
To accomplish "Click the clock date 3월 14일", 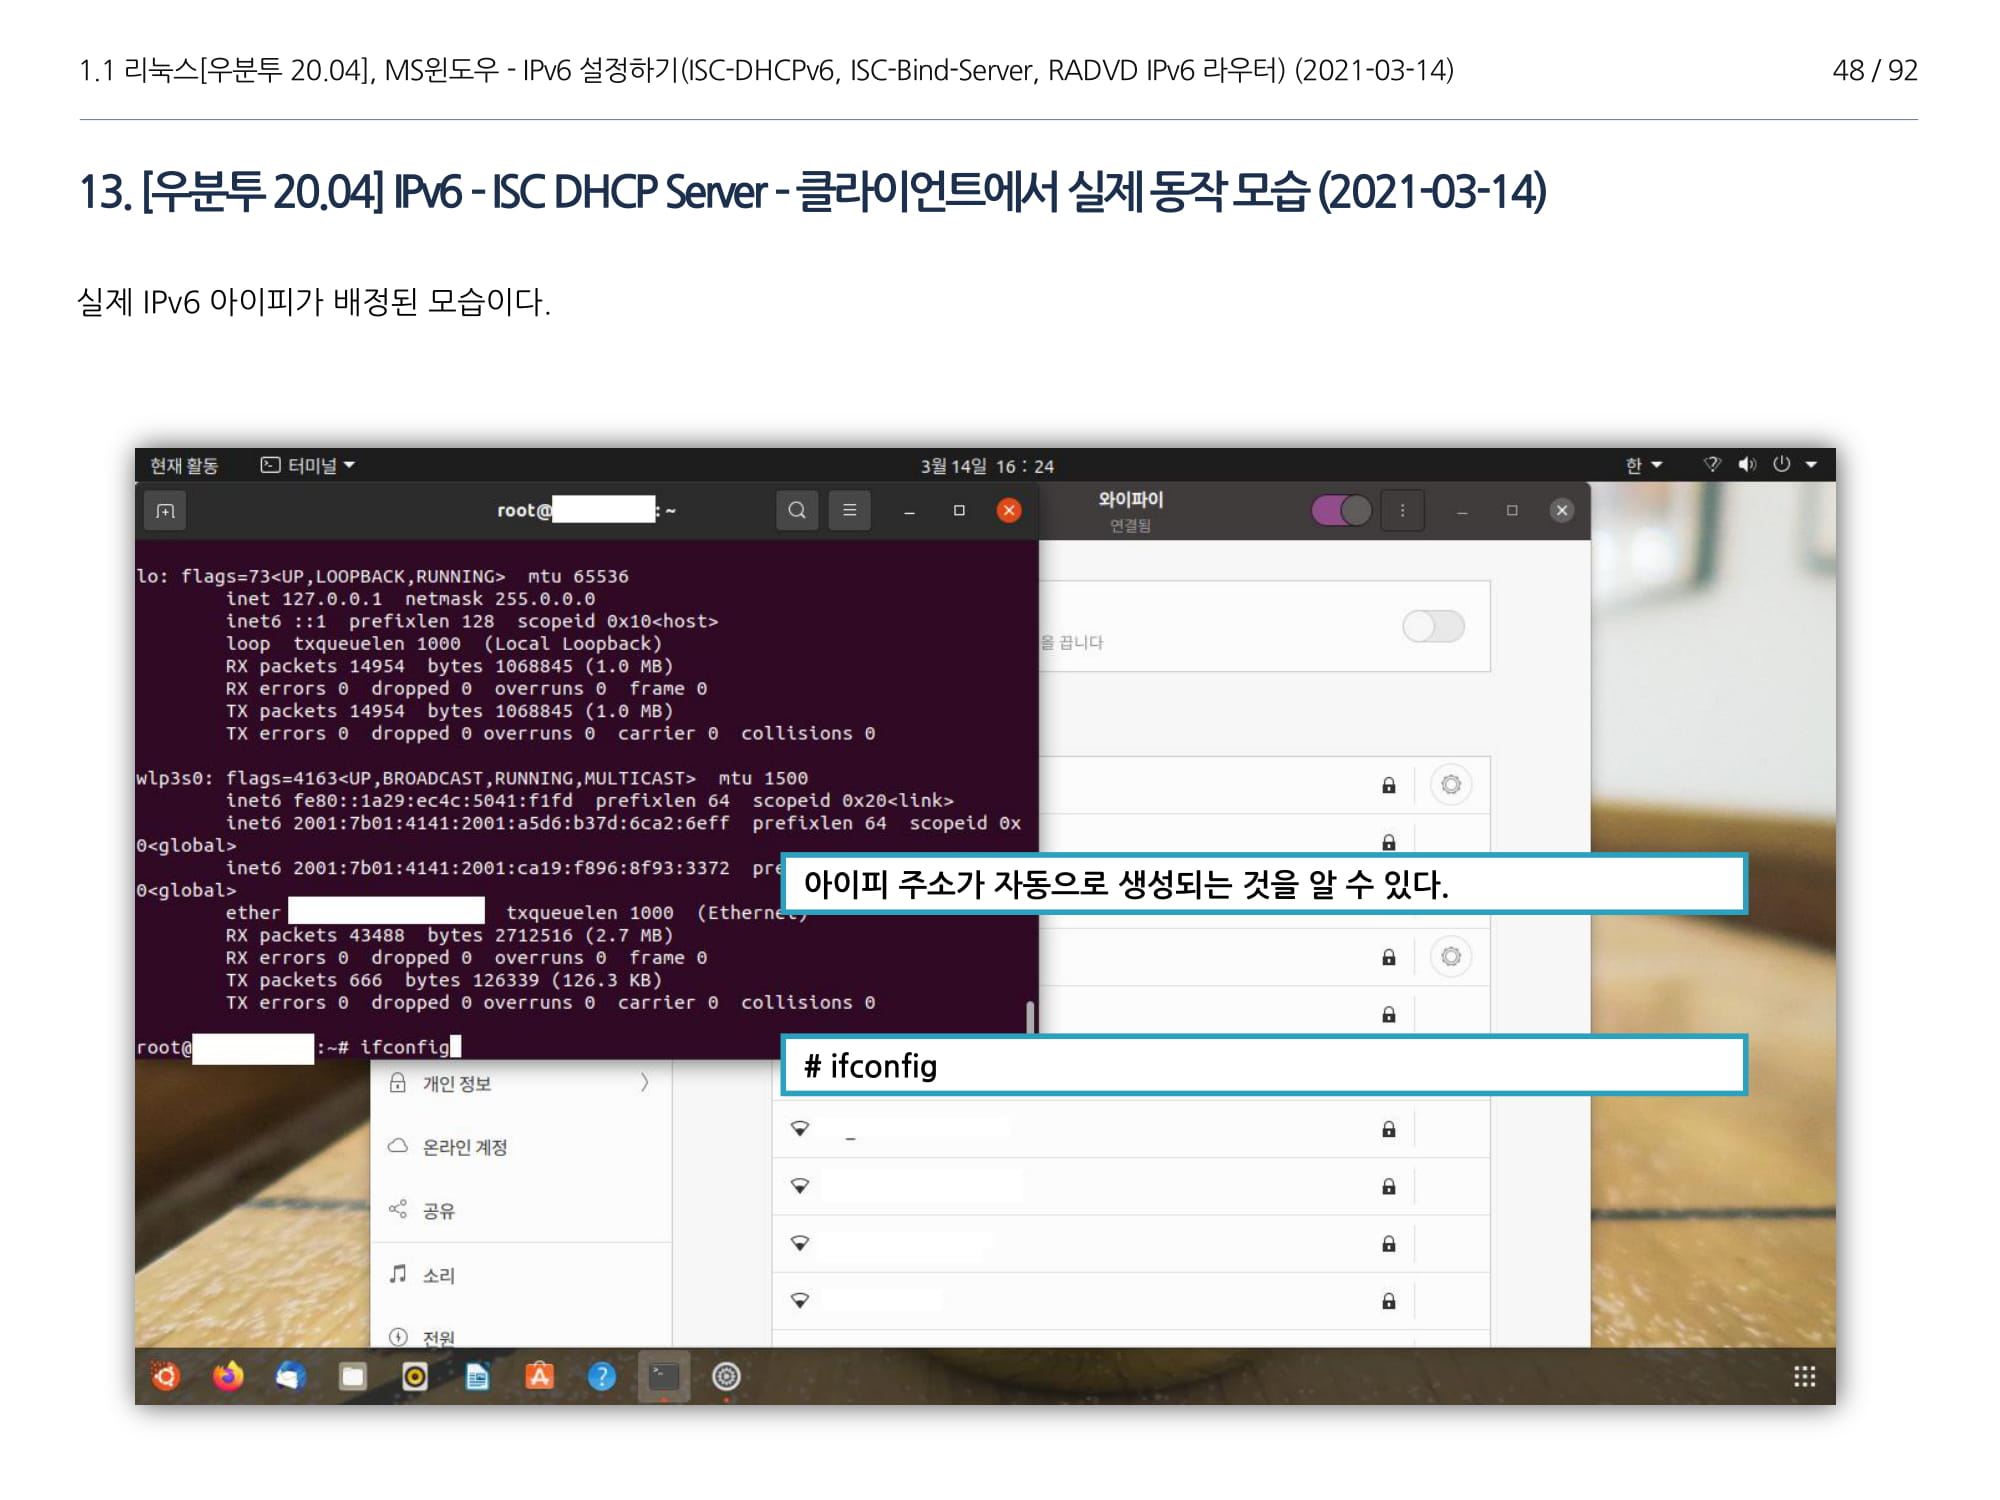I will tap(986, 466).
